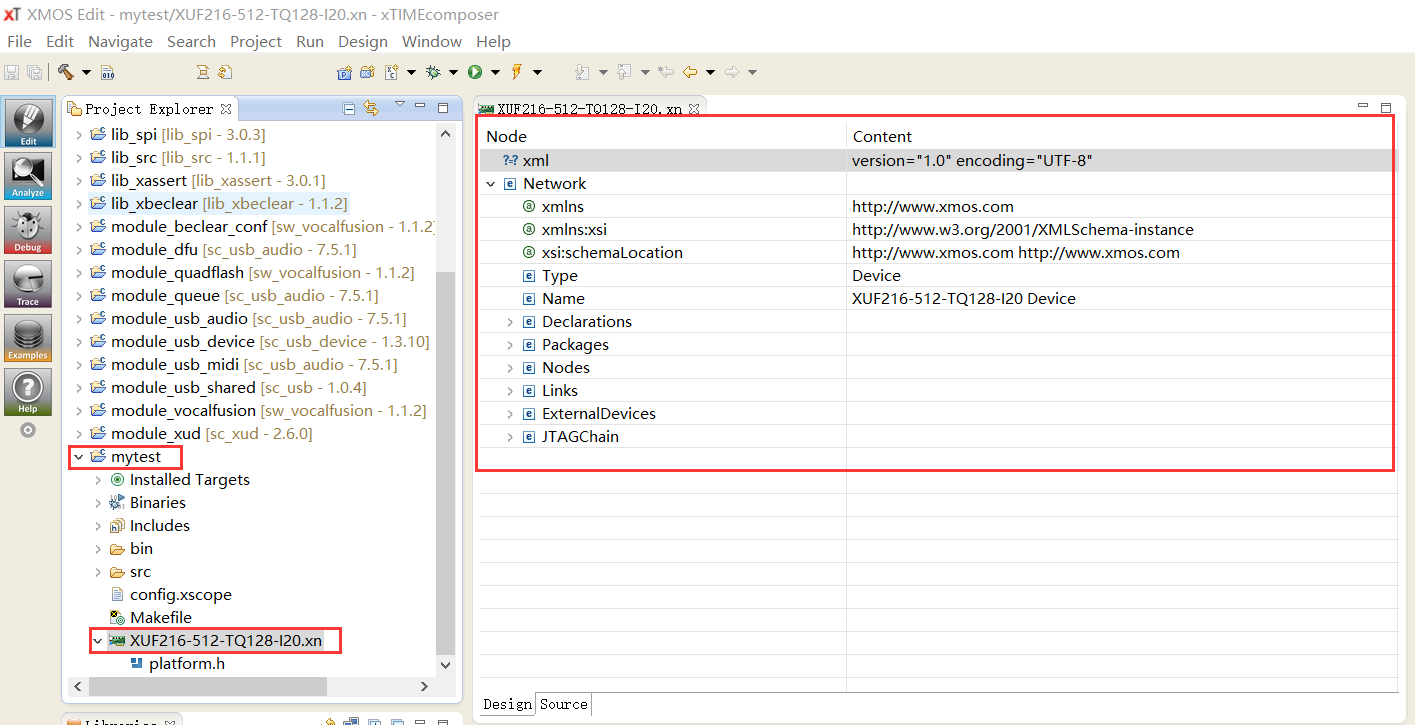This screenshot has height=725, width=1415.
Task: Toggle Link with Editor in Project Explorer
Action: click(371, 108)
